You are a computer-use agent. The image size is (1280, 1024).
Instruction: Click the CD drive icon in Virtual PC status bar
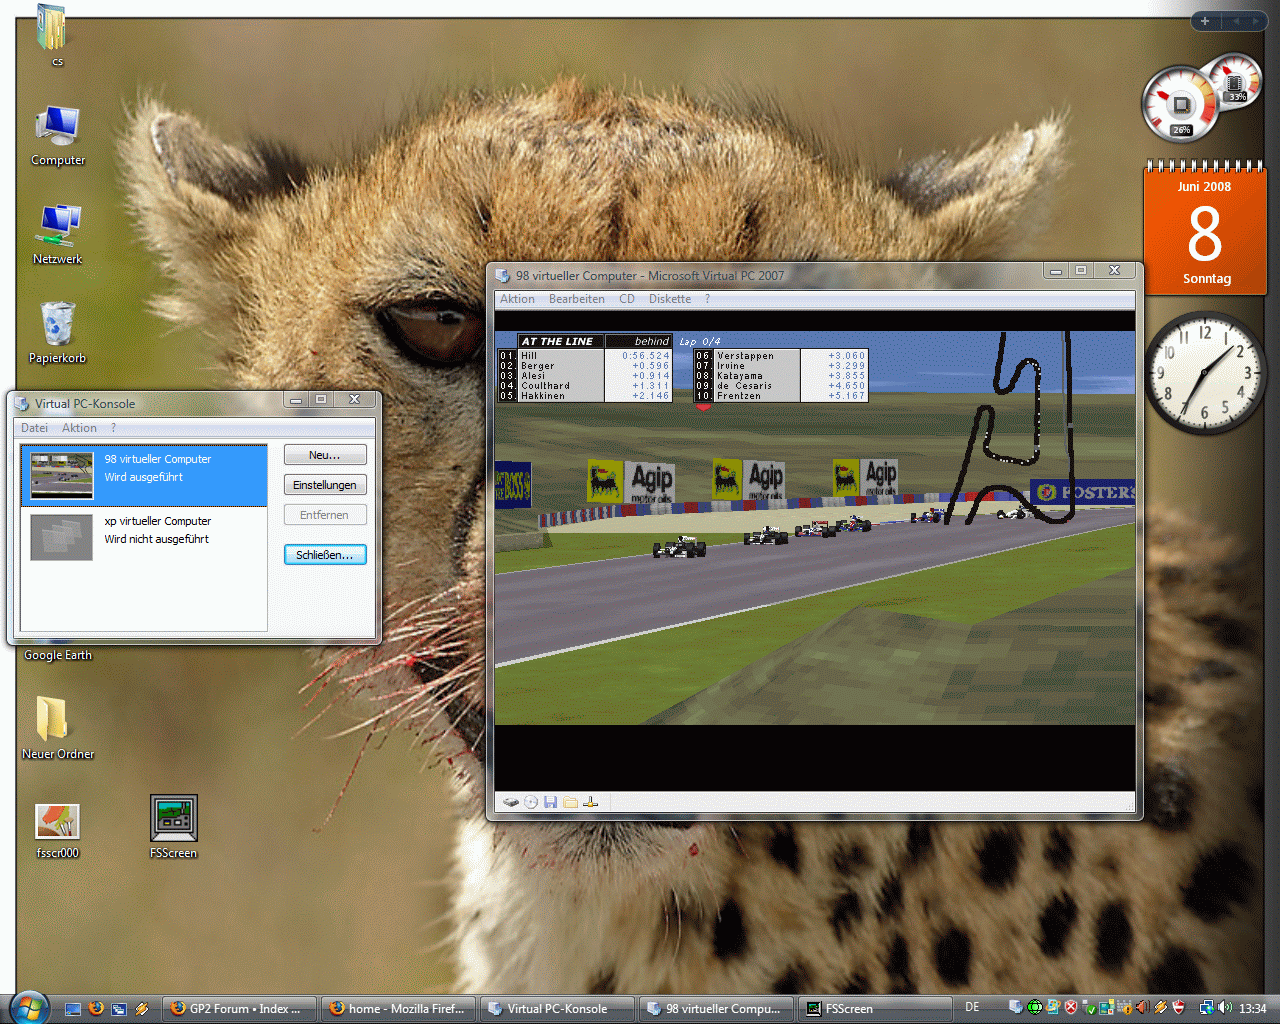point(531,802)
